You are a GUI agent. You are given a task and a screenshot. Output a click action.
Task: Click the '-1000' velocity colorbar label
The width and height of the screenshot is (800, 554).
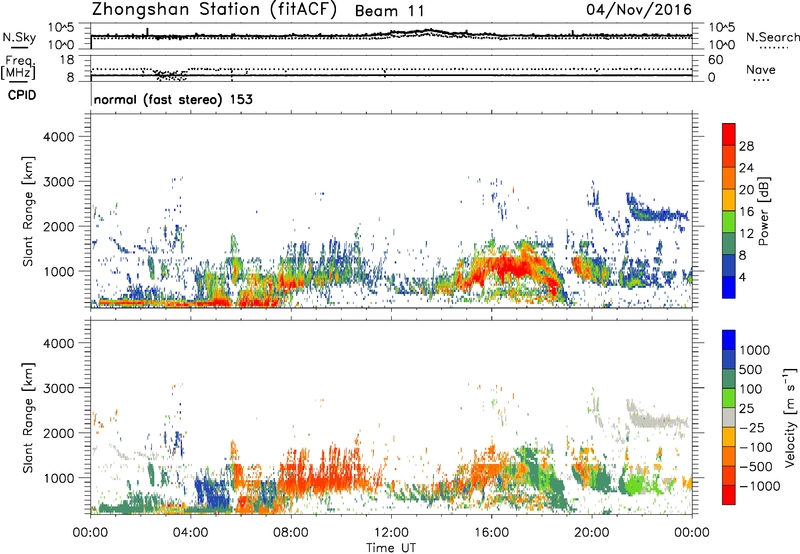[x=759, y=486]
